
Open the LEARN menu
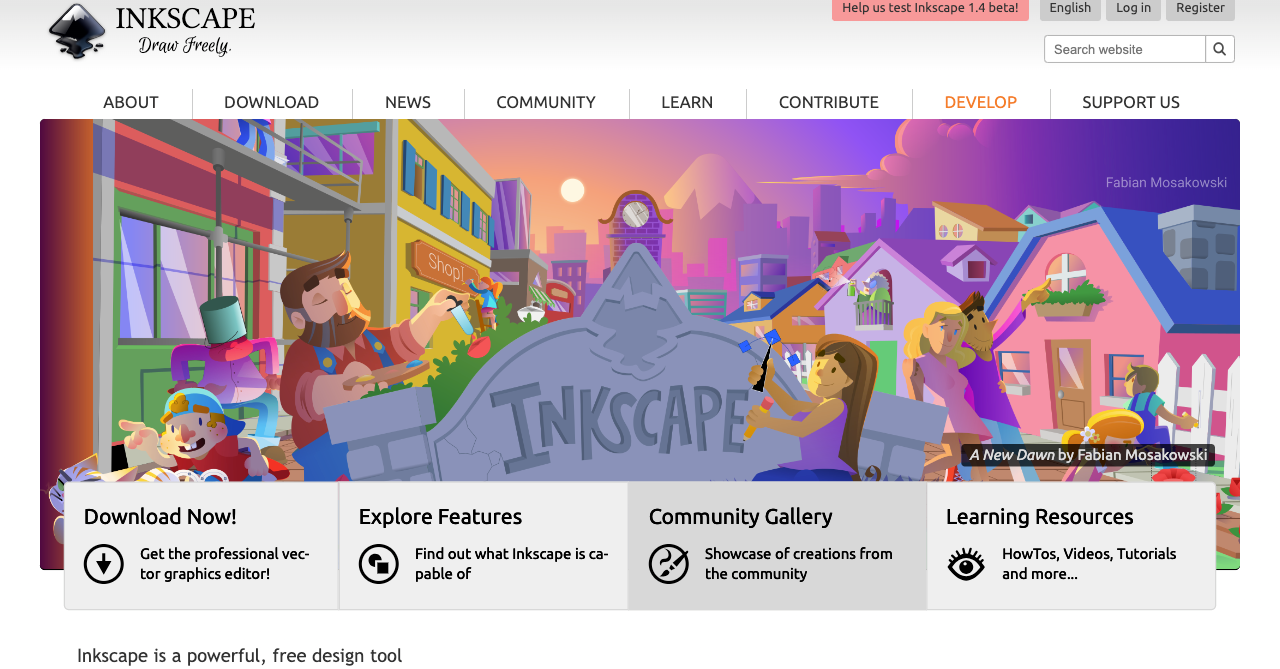click(x=687, y=102)
